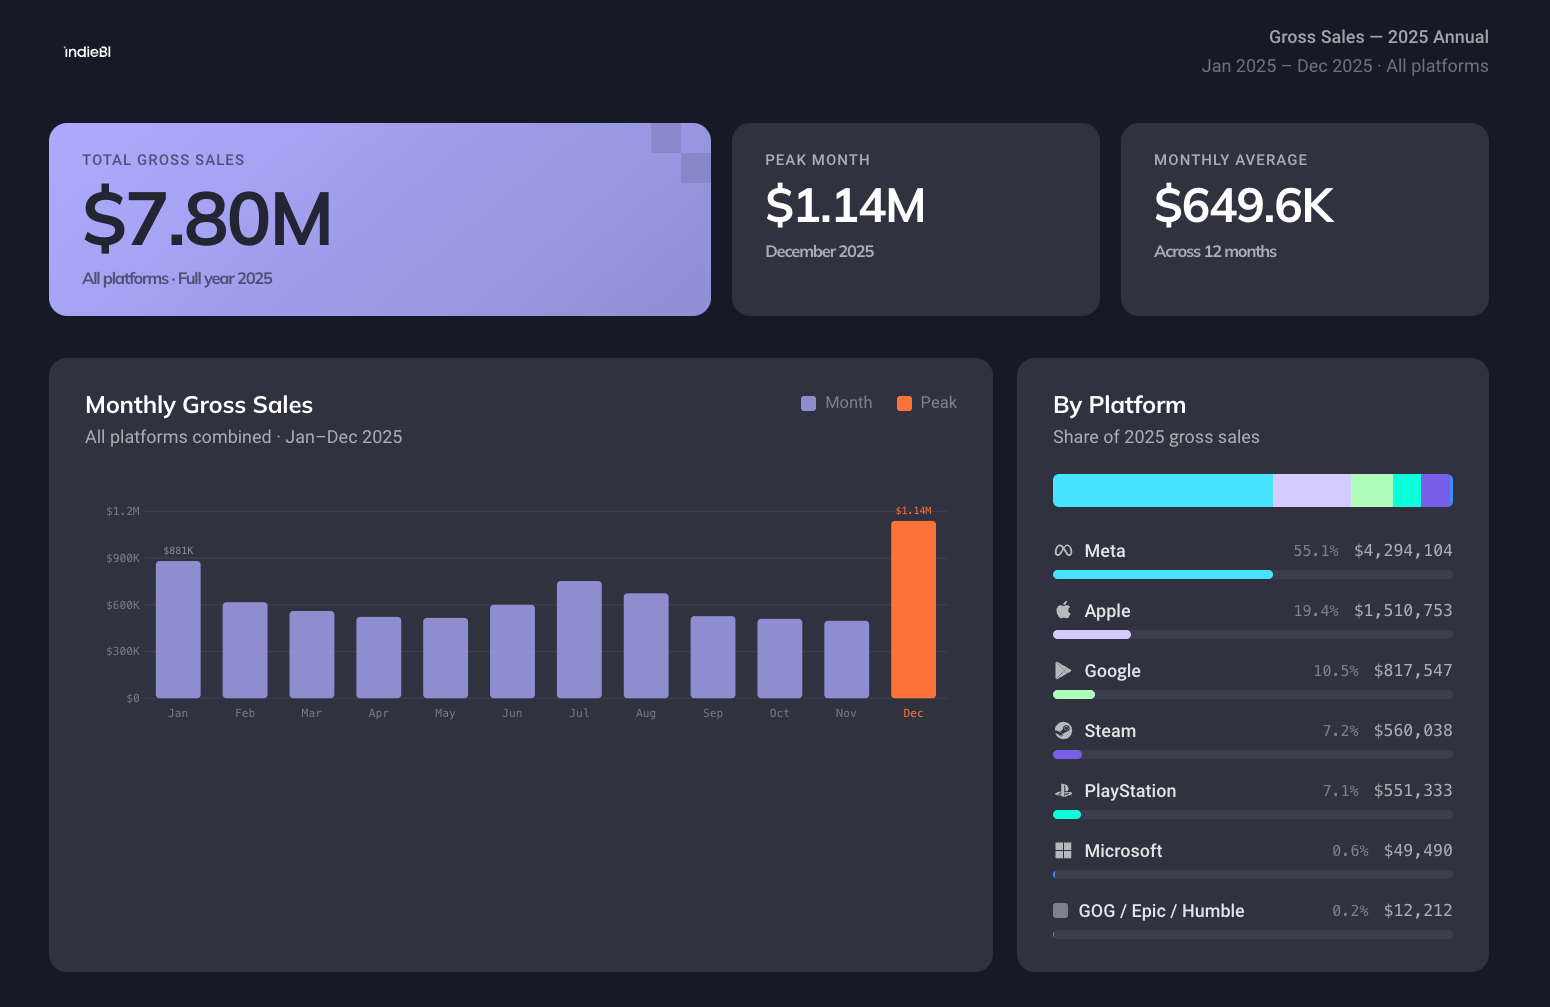Select the cyan Meta segment of stacked bar
This screenshot has height=1007, width=1550.
click(1163, 490)
